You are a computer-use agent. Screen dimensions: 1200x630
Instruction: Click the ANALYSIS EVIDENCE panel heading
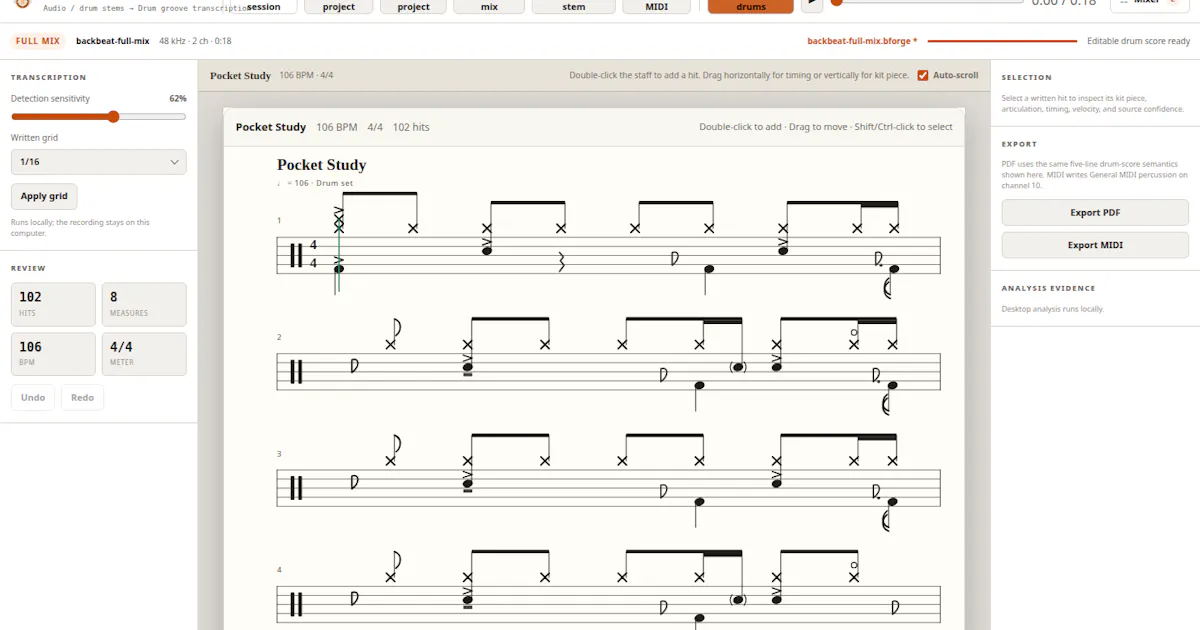tap(1048, 288)
